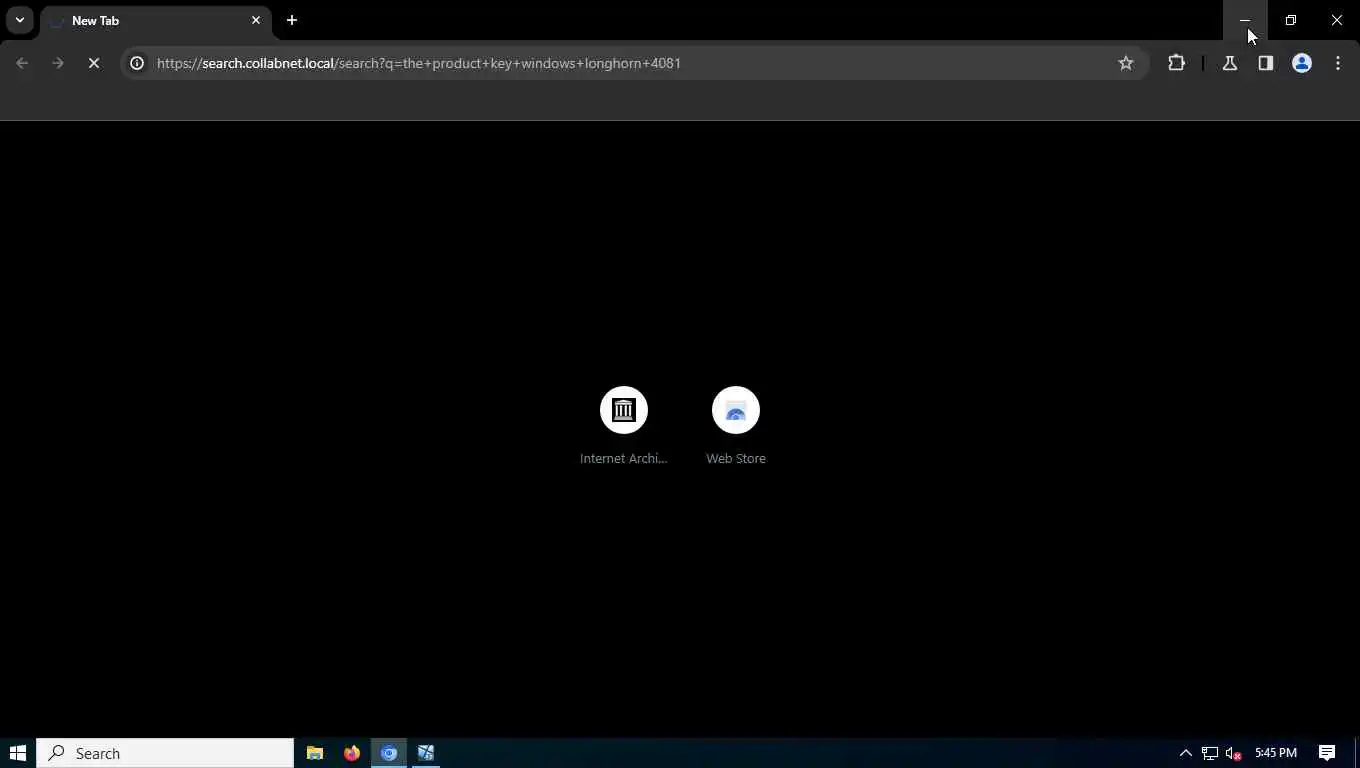1360x768 pixels.
Task: Go back to the previous page
Action: pyautogui.click(x=22, y=63)
